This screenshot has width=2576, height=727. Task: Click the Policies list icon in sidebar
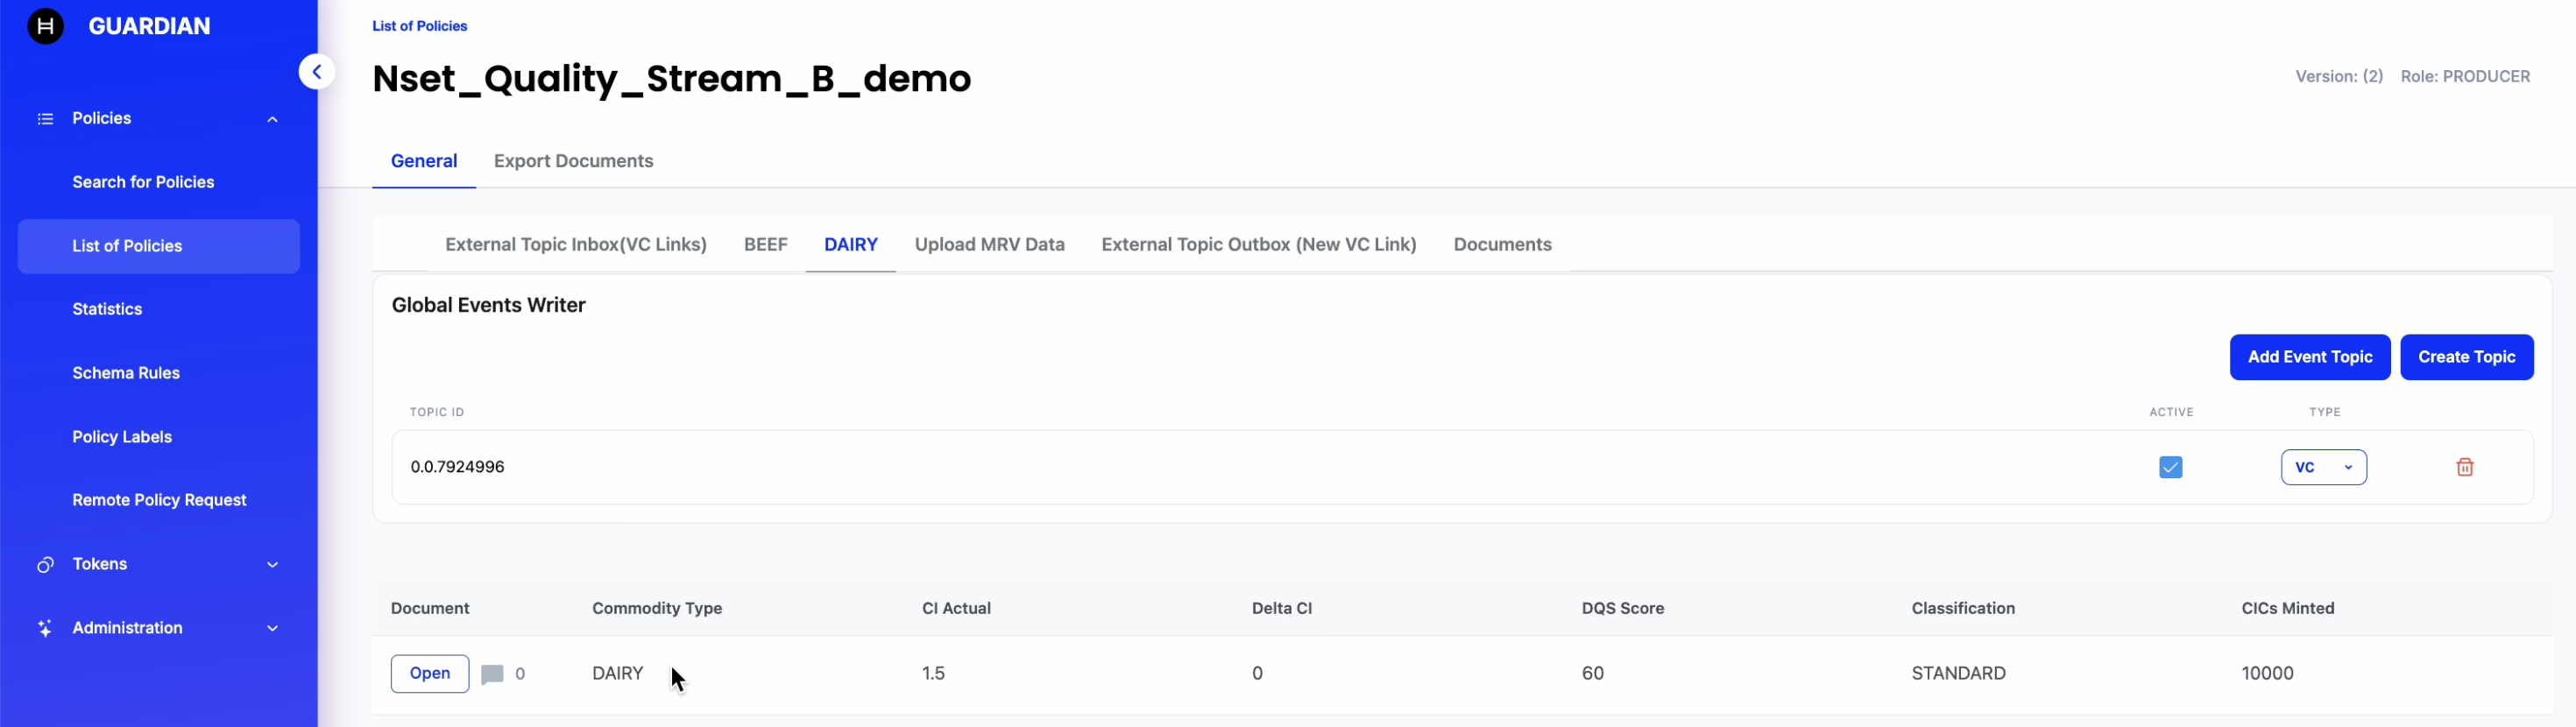point(45,119)
